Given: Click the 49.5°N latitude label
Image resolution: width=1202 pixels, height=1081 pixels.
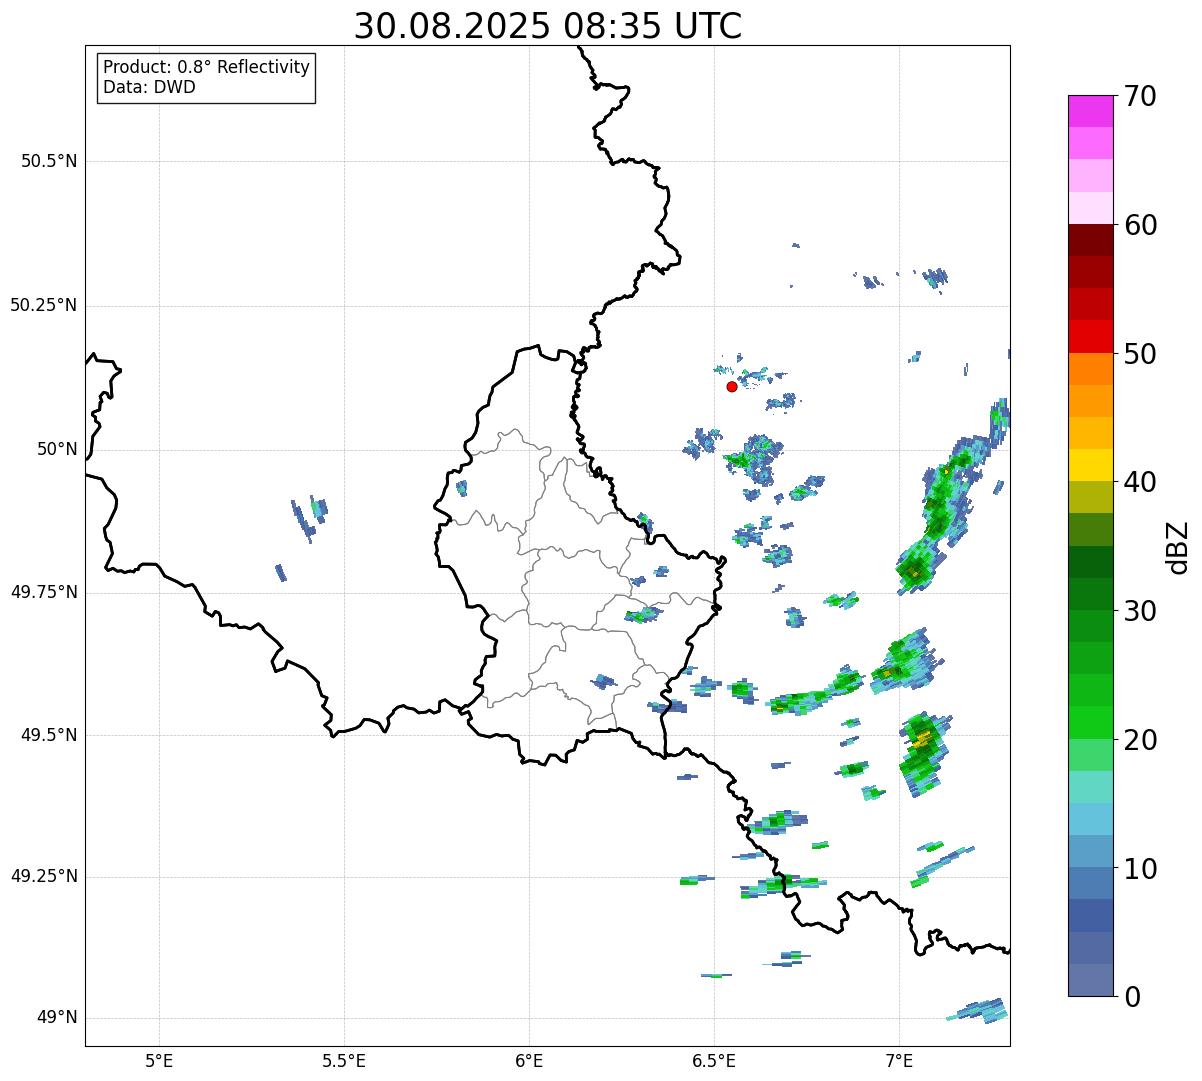Looking at the screenshot, I should pos(49,735).
